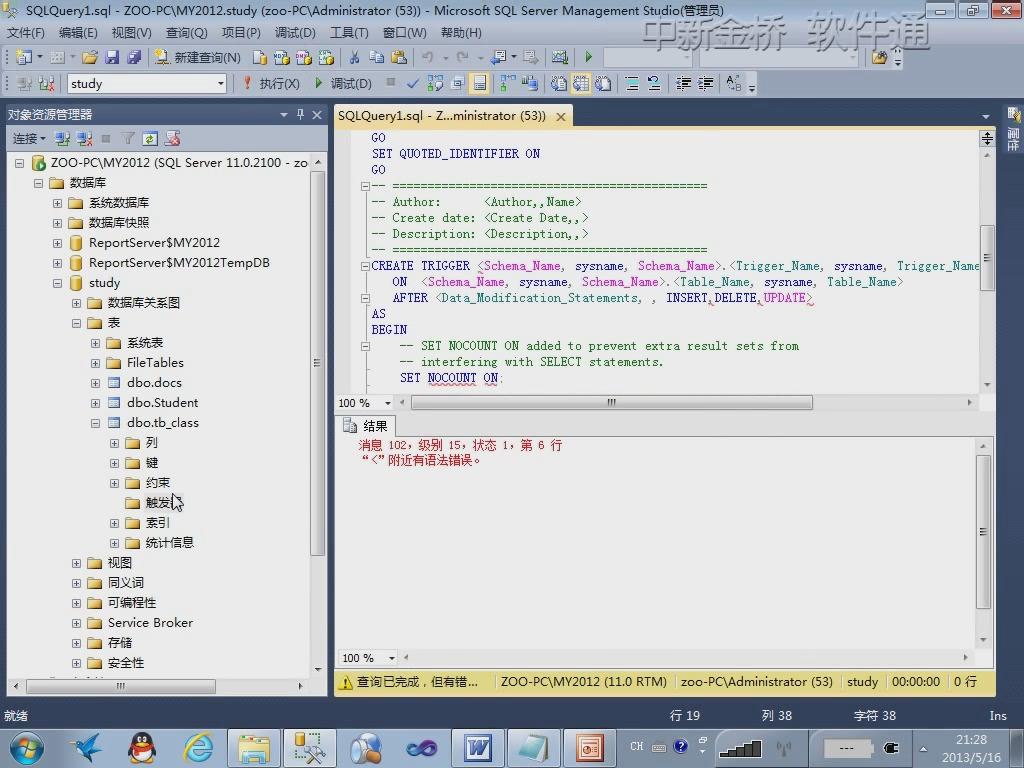Screen dimensions: 1024x768
Task: Open the View (视图) menu
Action: pyautogui.click(x=131, y=33)
